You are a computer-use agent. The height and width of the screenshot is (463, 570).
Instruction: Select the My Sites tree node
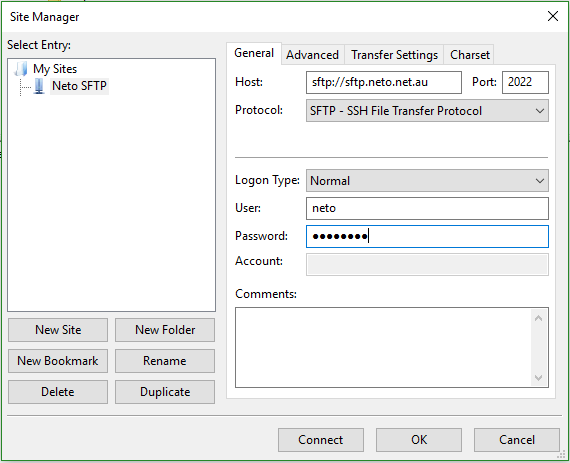click(55, 69)
